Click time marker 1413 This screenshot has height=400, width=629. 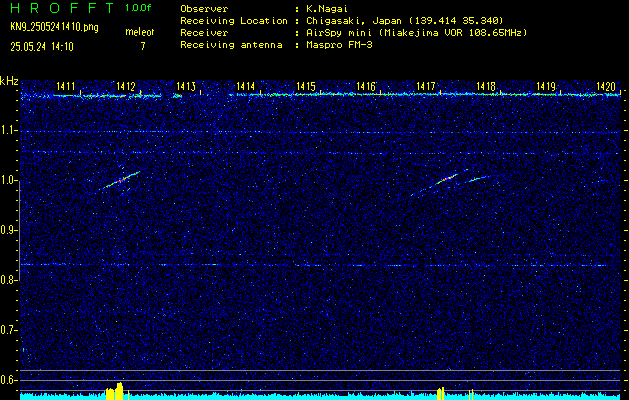click(x=186, y=86)
